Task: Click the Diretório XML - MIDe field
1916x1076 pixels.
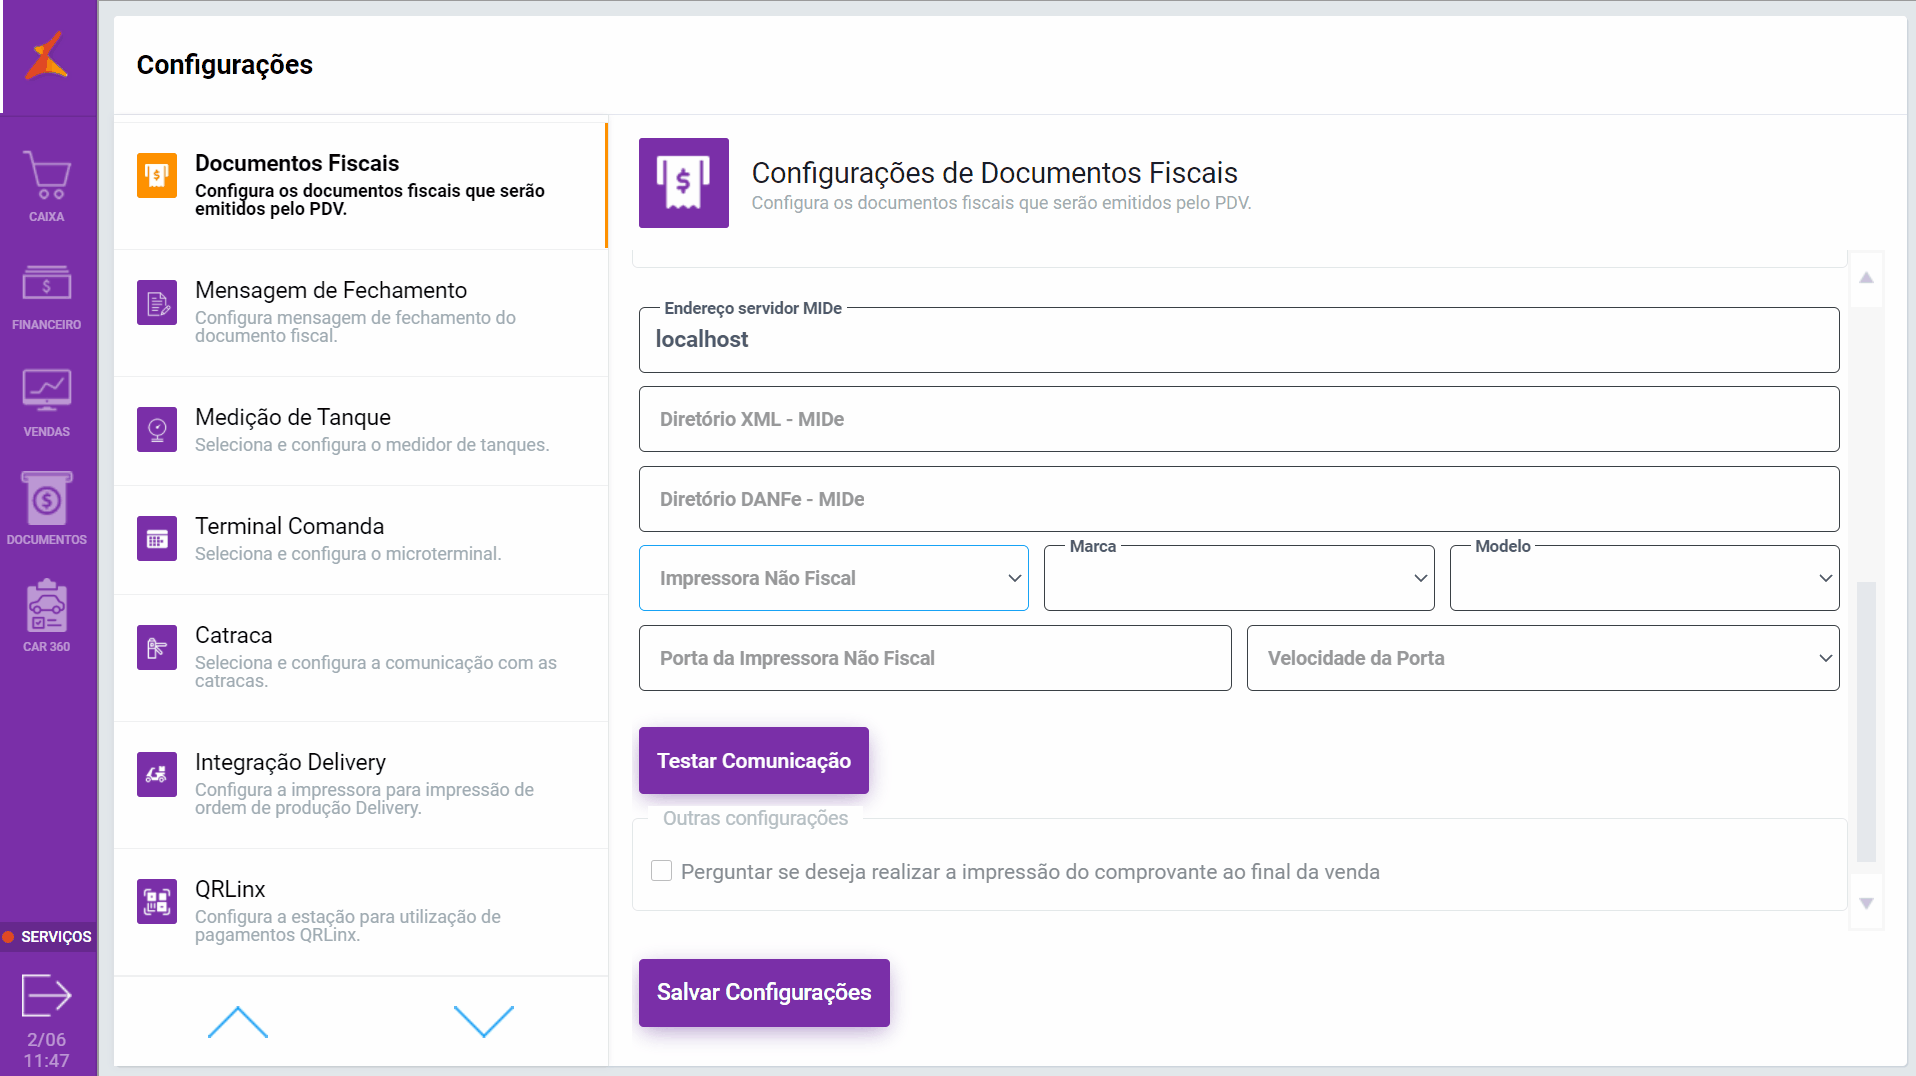Action: [x=1238, y=419]
